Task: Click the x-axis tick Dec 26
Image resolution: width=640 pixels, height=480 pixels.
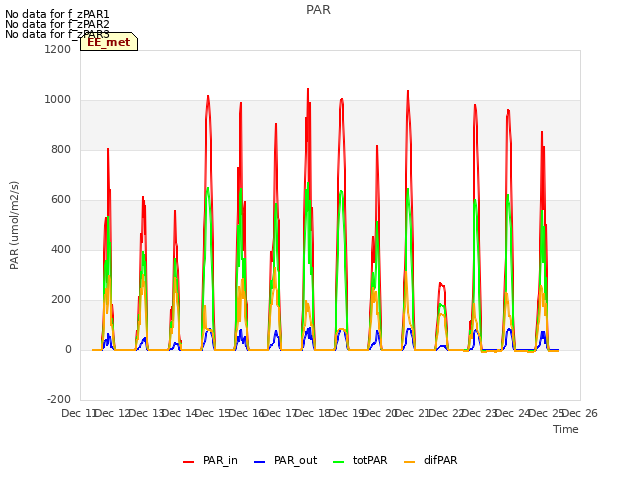Action: (x=580, y=413)
